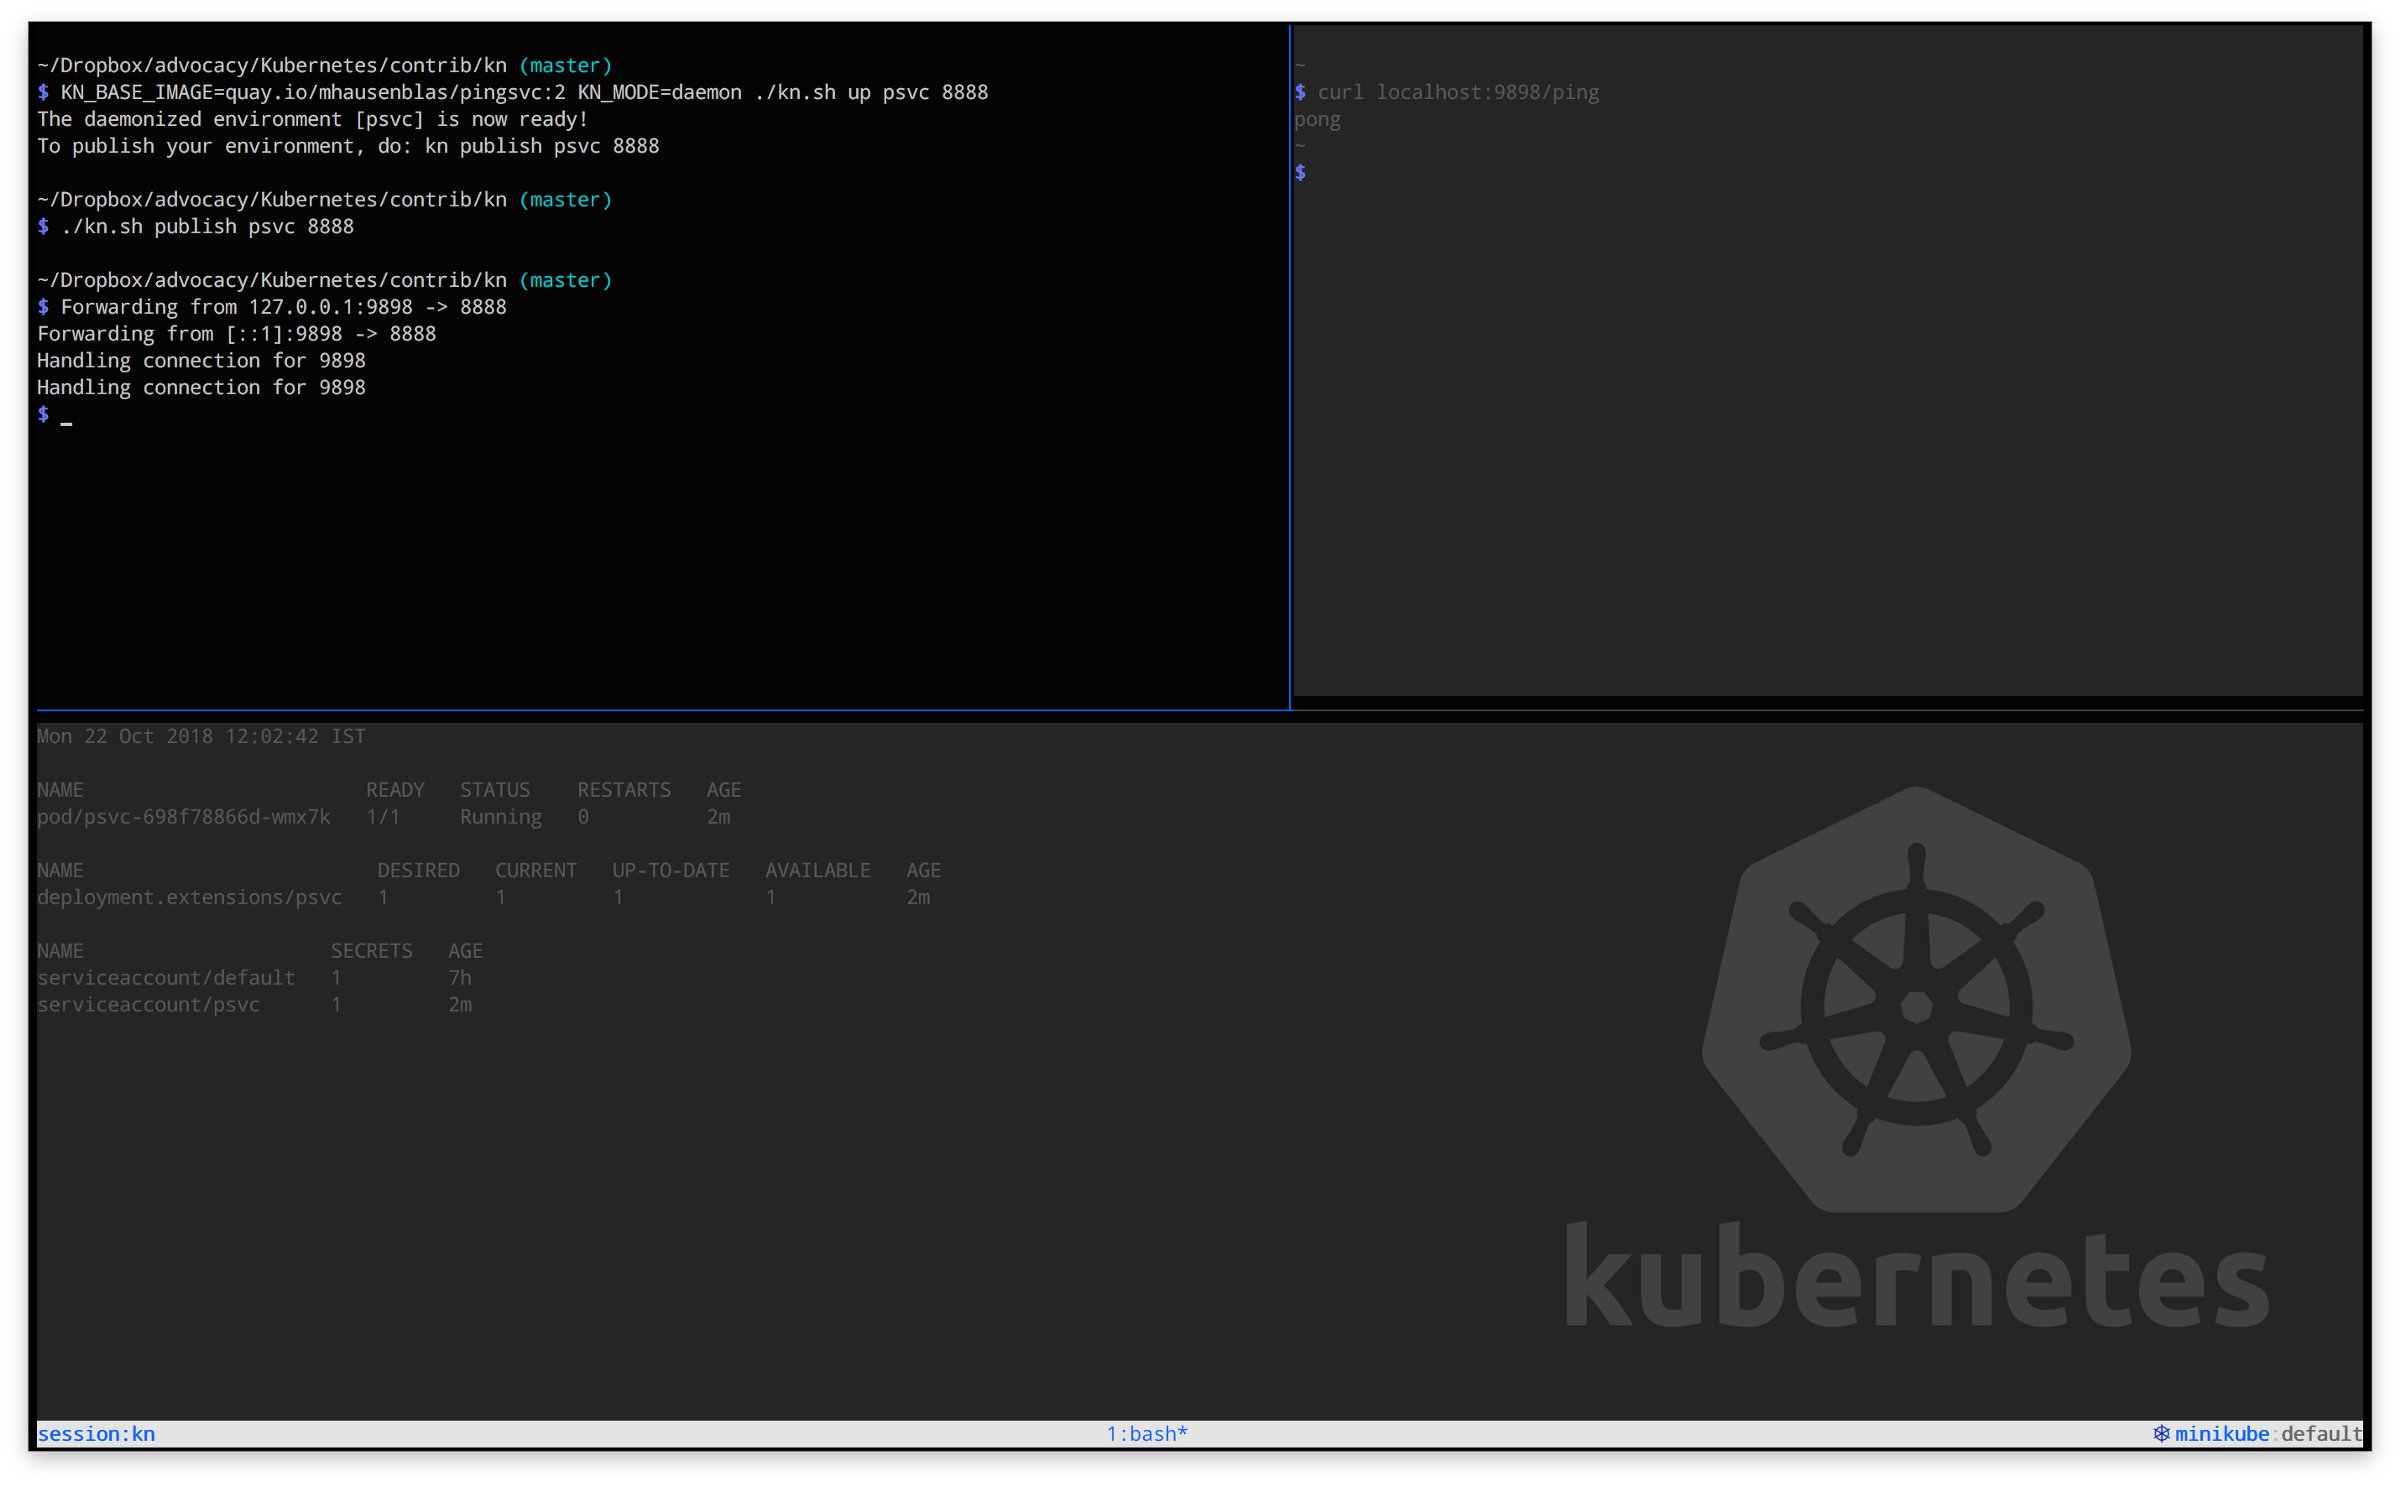Click deployment.extensions/psvc entry
The image size is (2400, 1486).
point(189,897)
